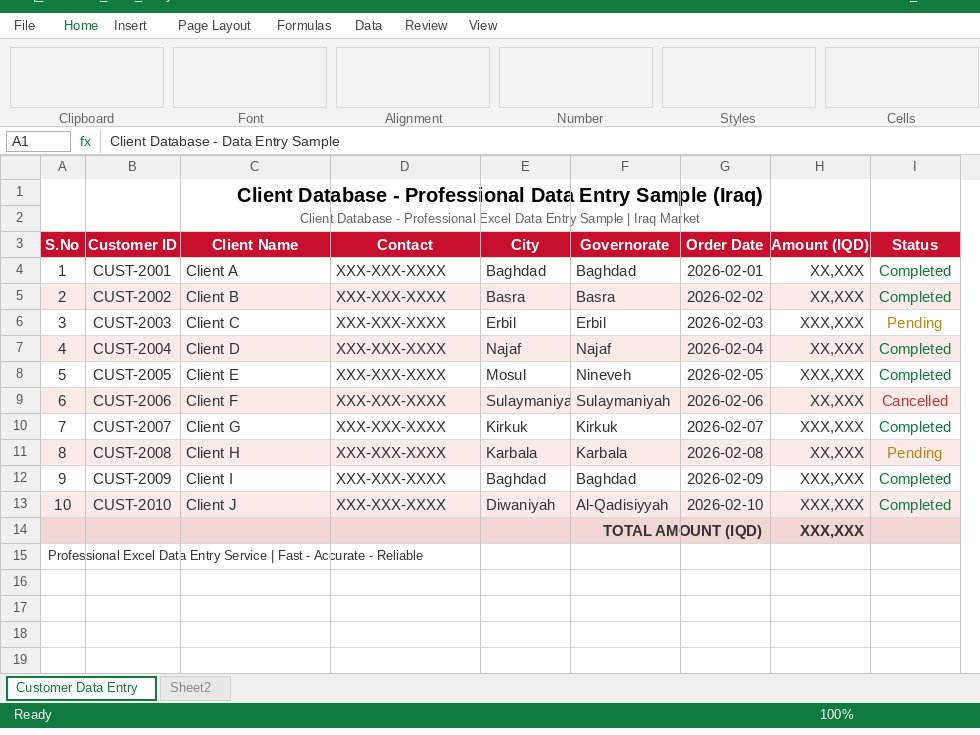Click the Governorate header cell
980x735 pixels.
coord(625,244)
